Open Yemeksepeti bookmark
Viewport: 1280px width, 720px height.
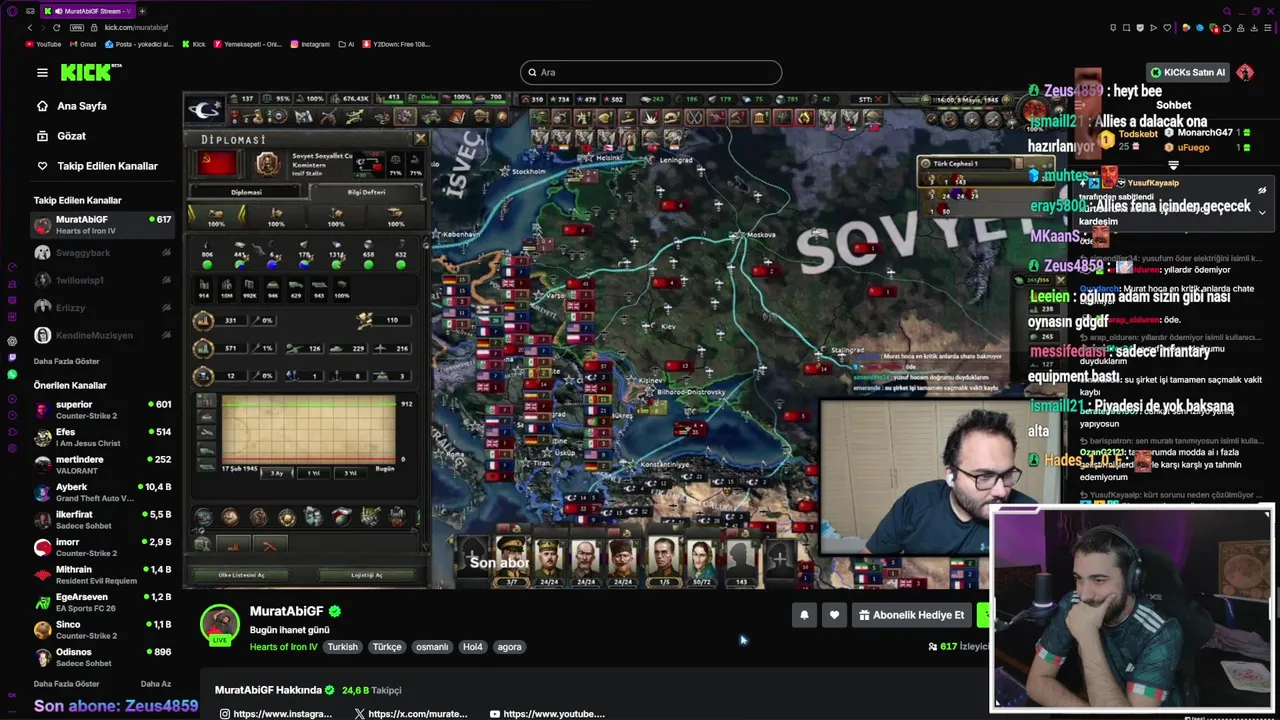click(x=247, y=44)
